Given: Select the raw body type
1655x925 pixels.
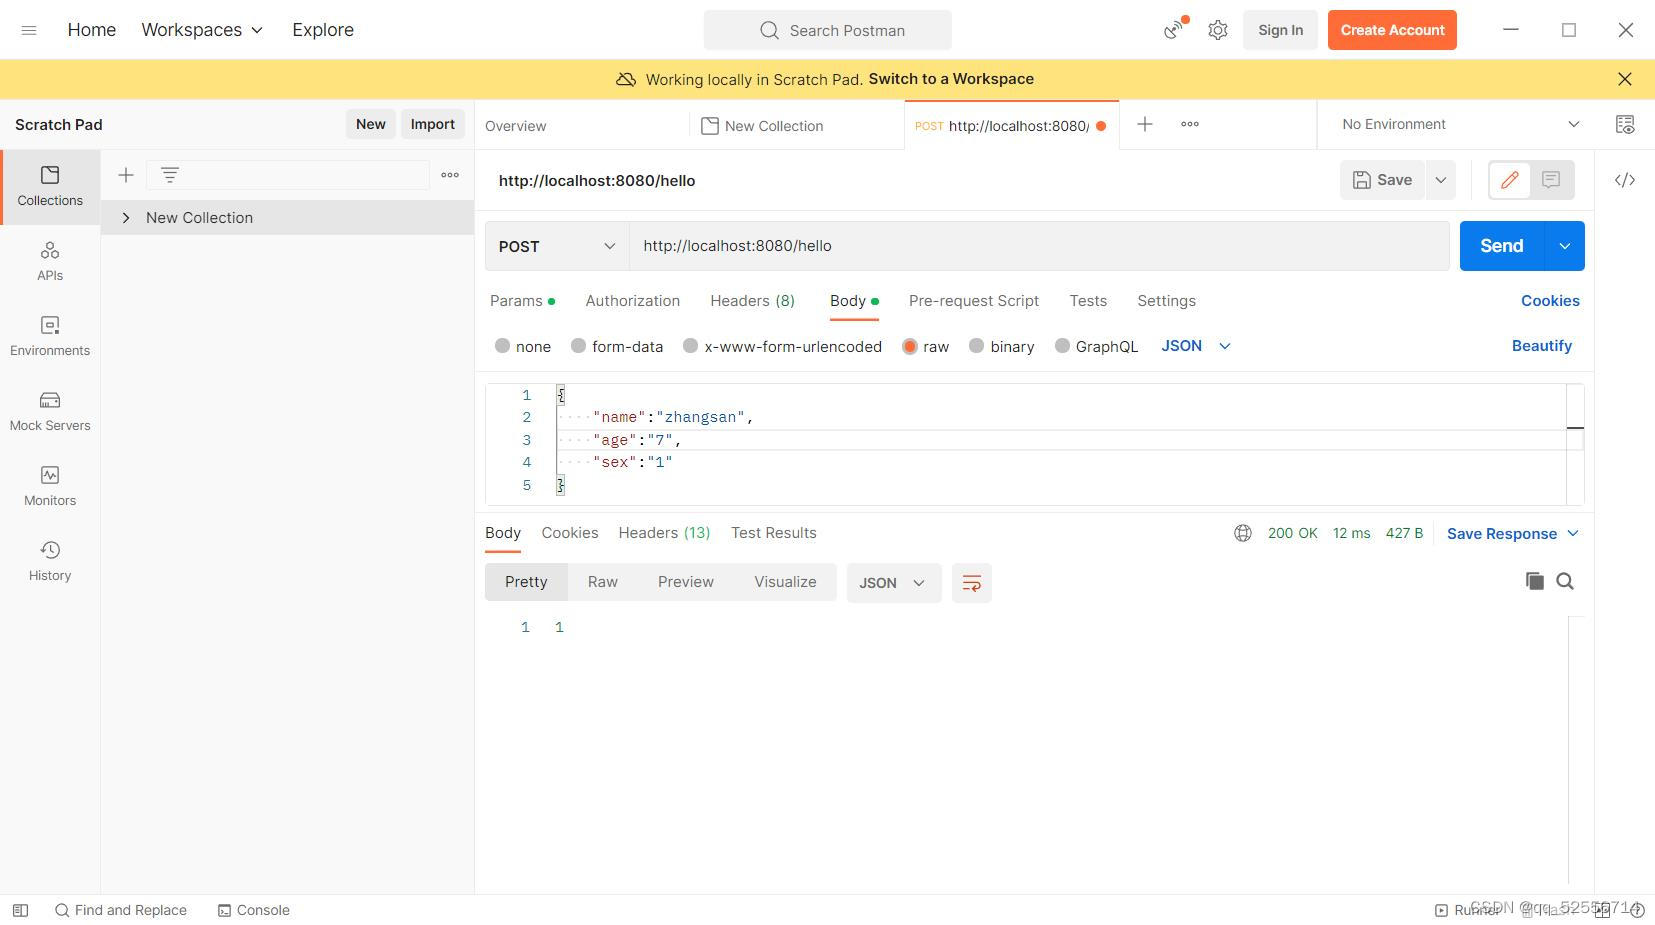Looking at the screenshot, I should tap(909, 346).
